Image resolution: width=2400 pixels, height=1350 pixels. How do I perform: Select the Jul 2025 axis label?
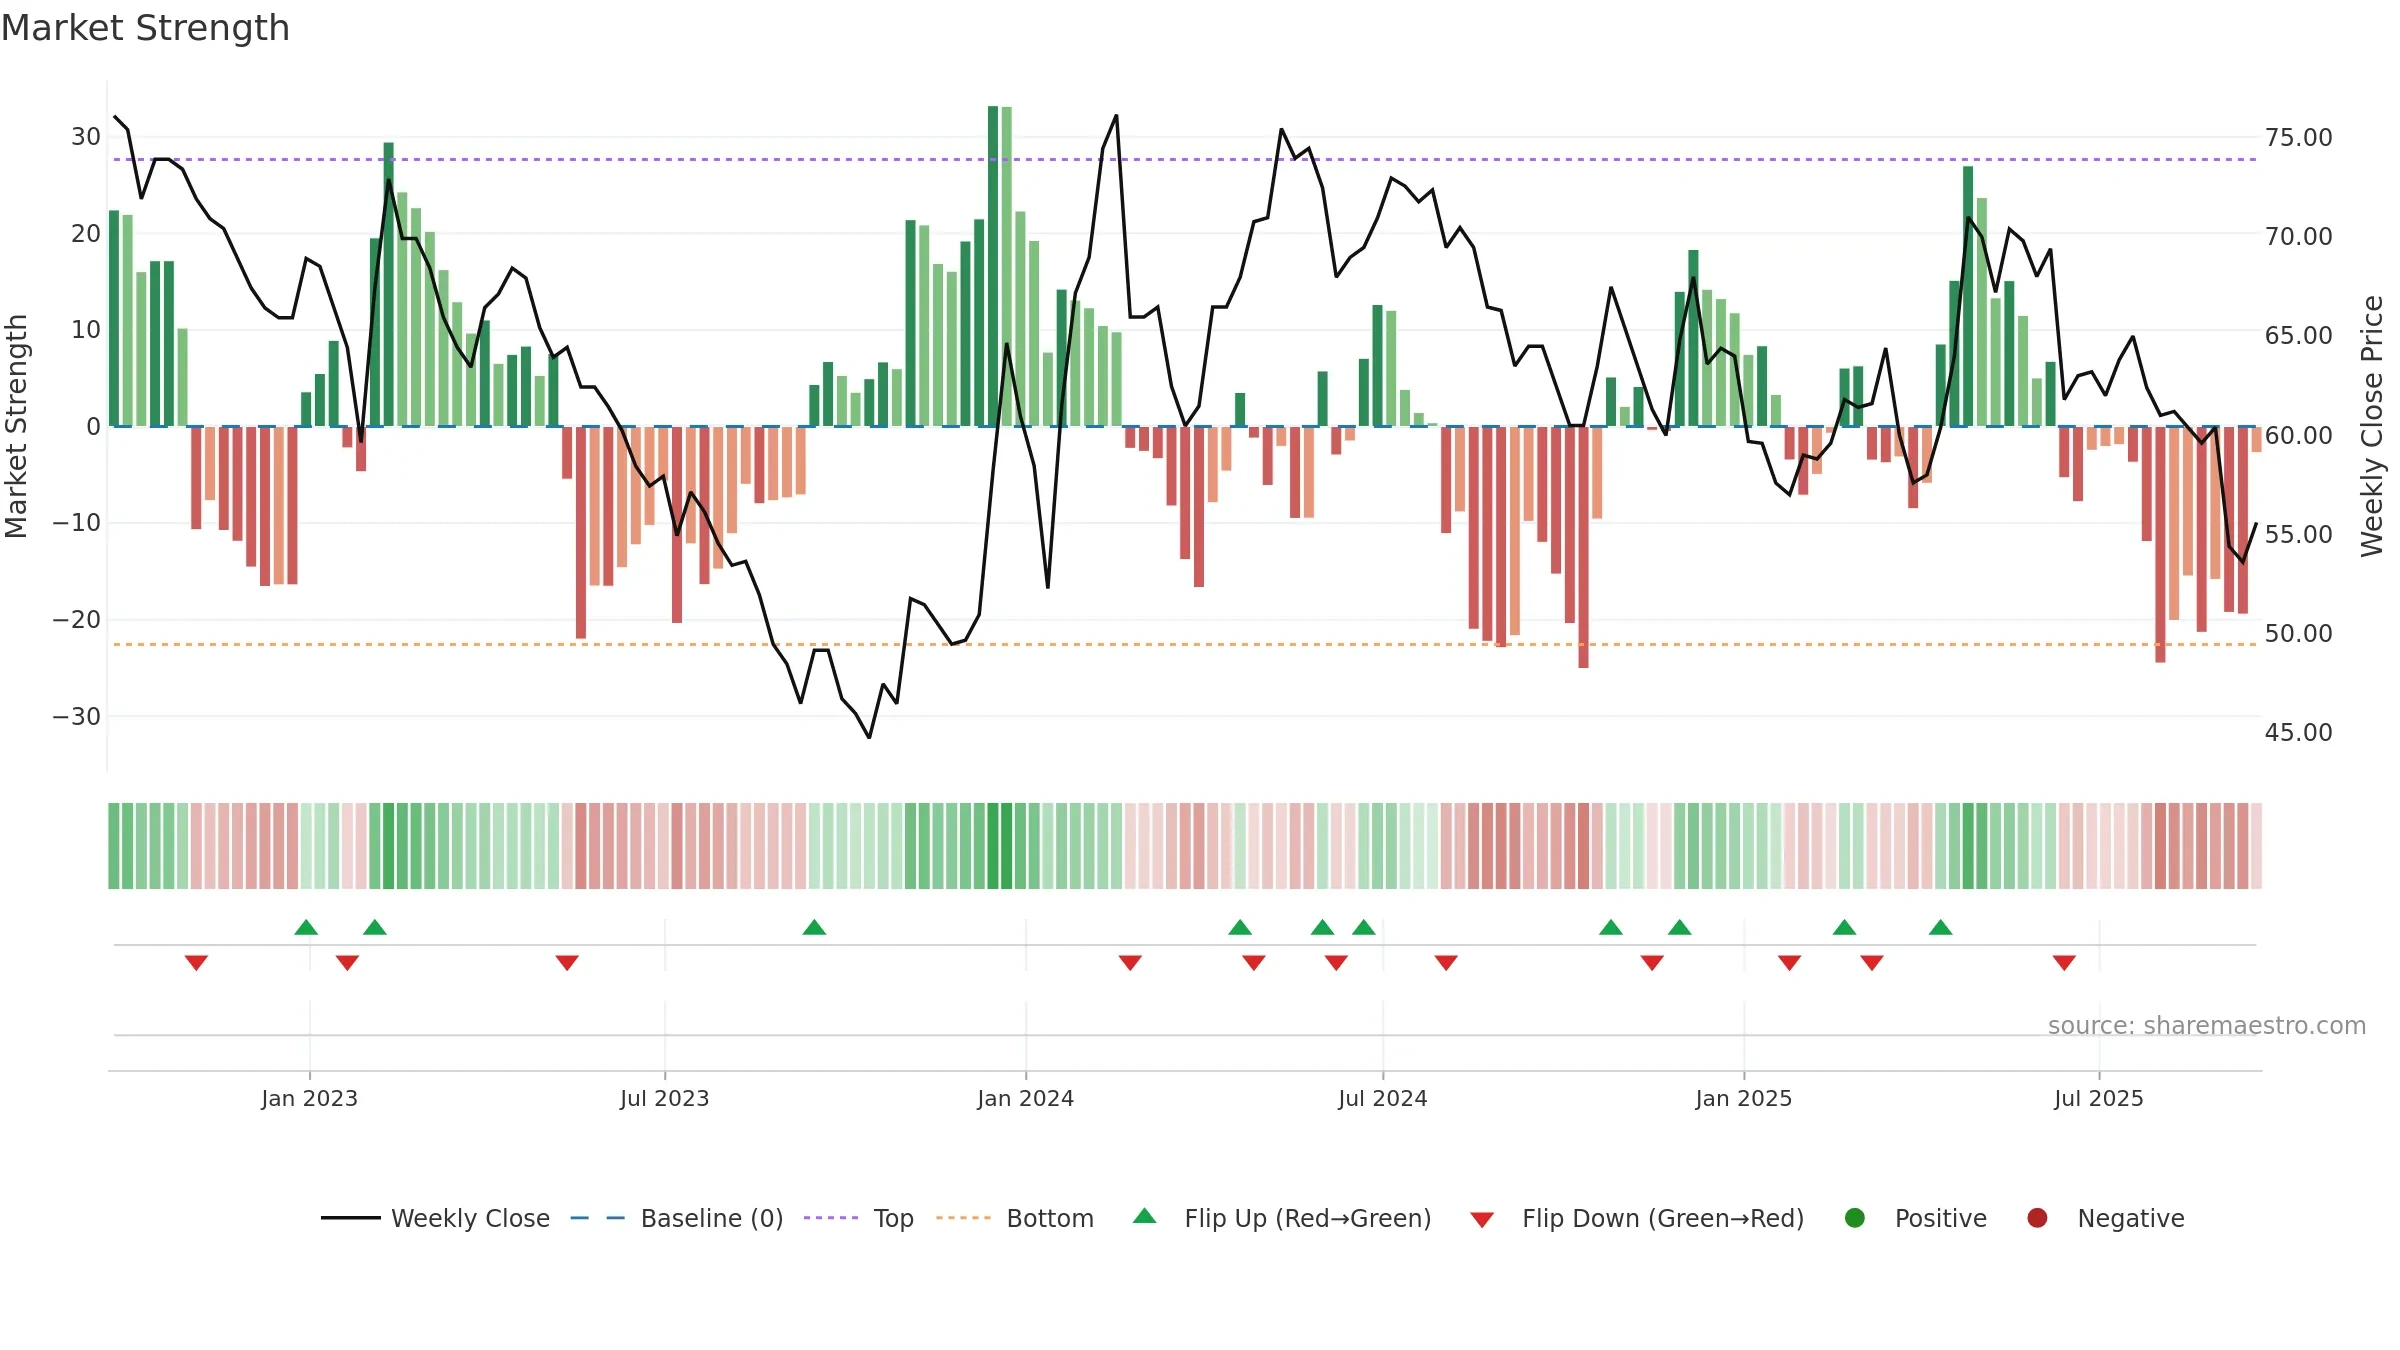(x=2099, y=1098)
